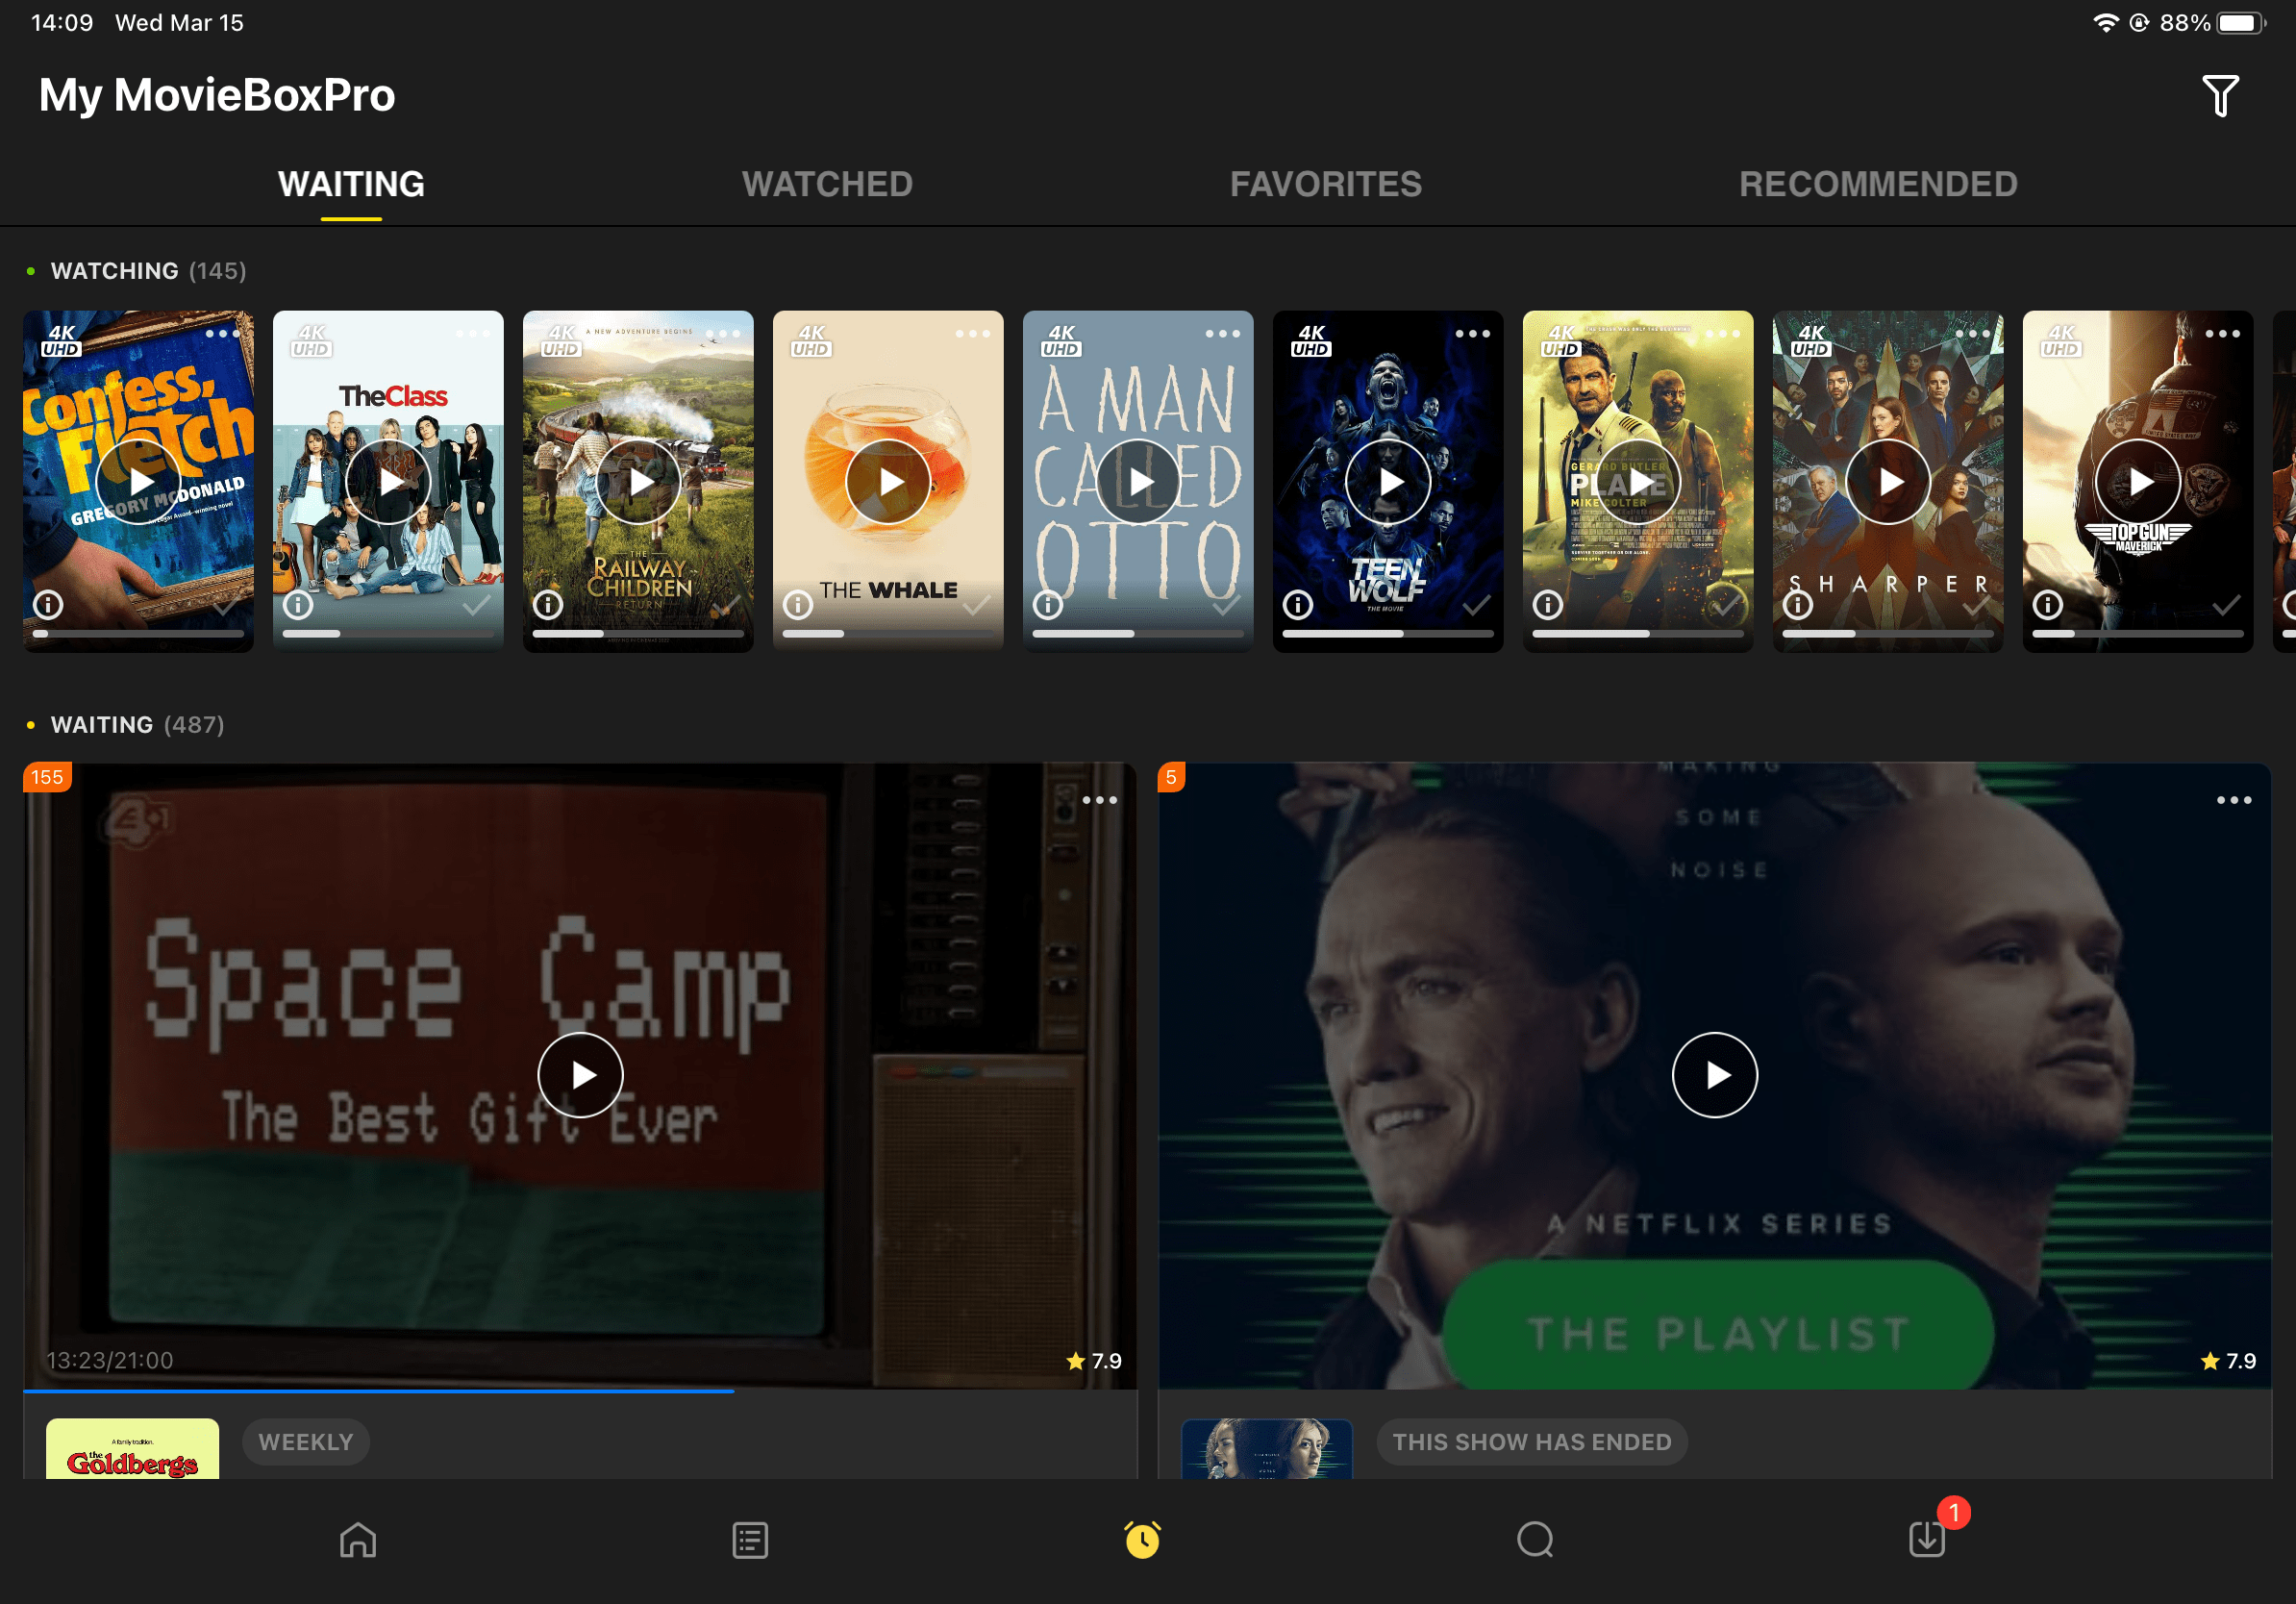Image resolution: width=2296 pixels, height=1604 pixels.
Task: Open the filter icon at top right
Action: pyautogui.click(x=2221, y=95)
